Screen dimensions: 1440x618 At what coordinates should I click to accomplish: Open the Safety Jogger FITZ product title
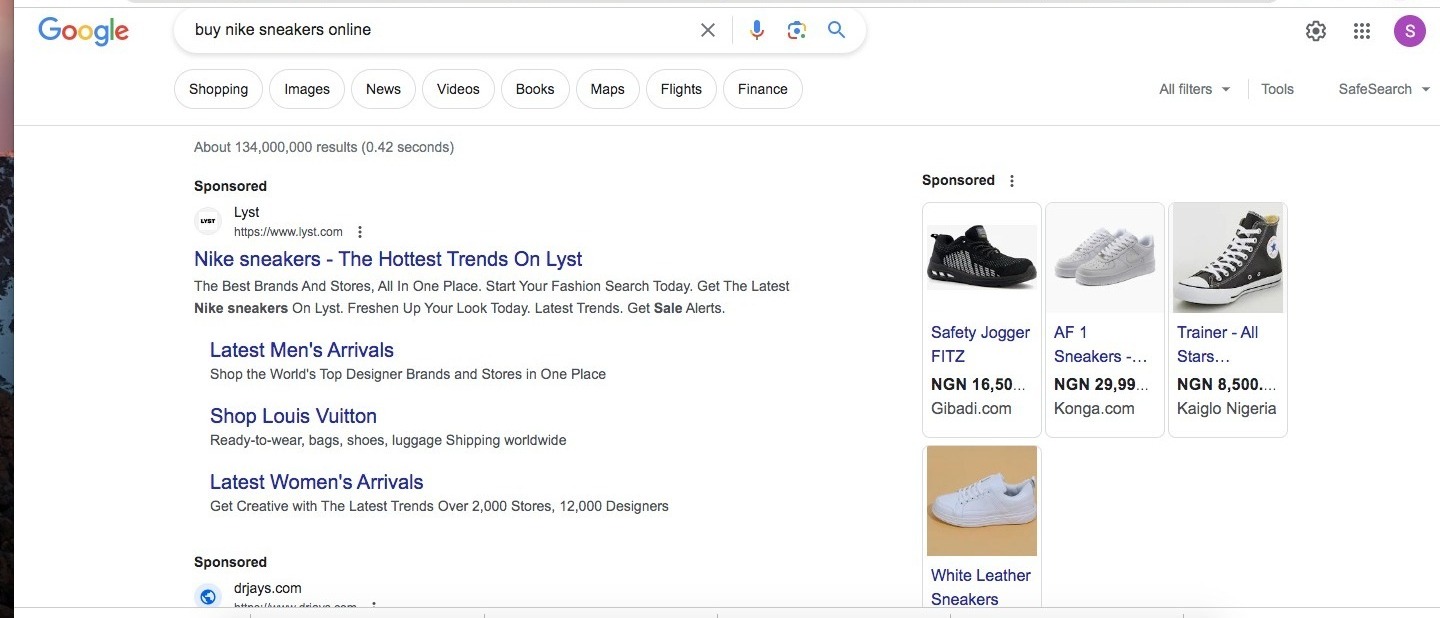[x=980, y=344]
